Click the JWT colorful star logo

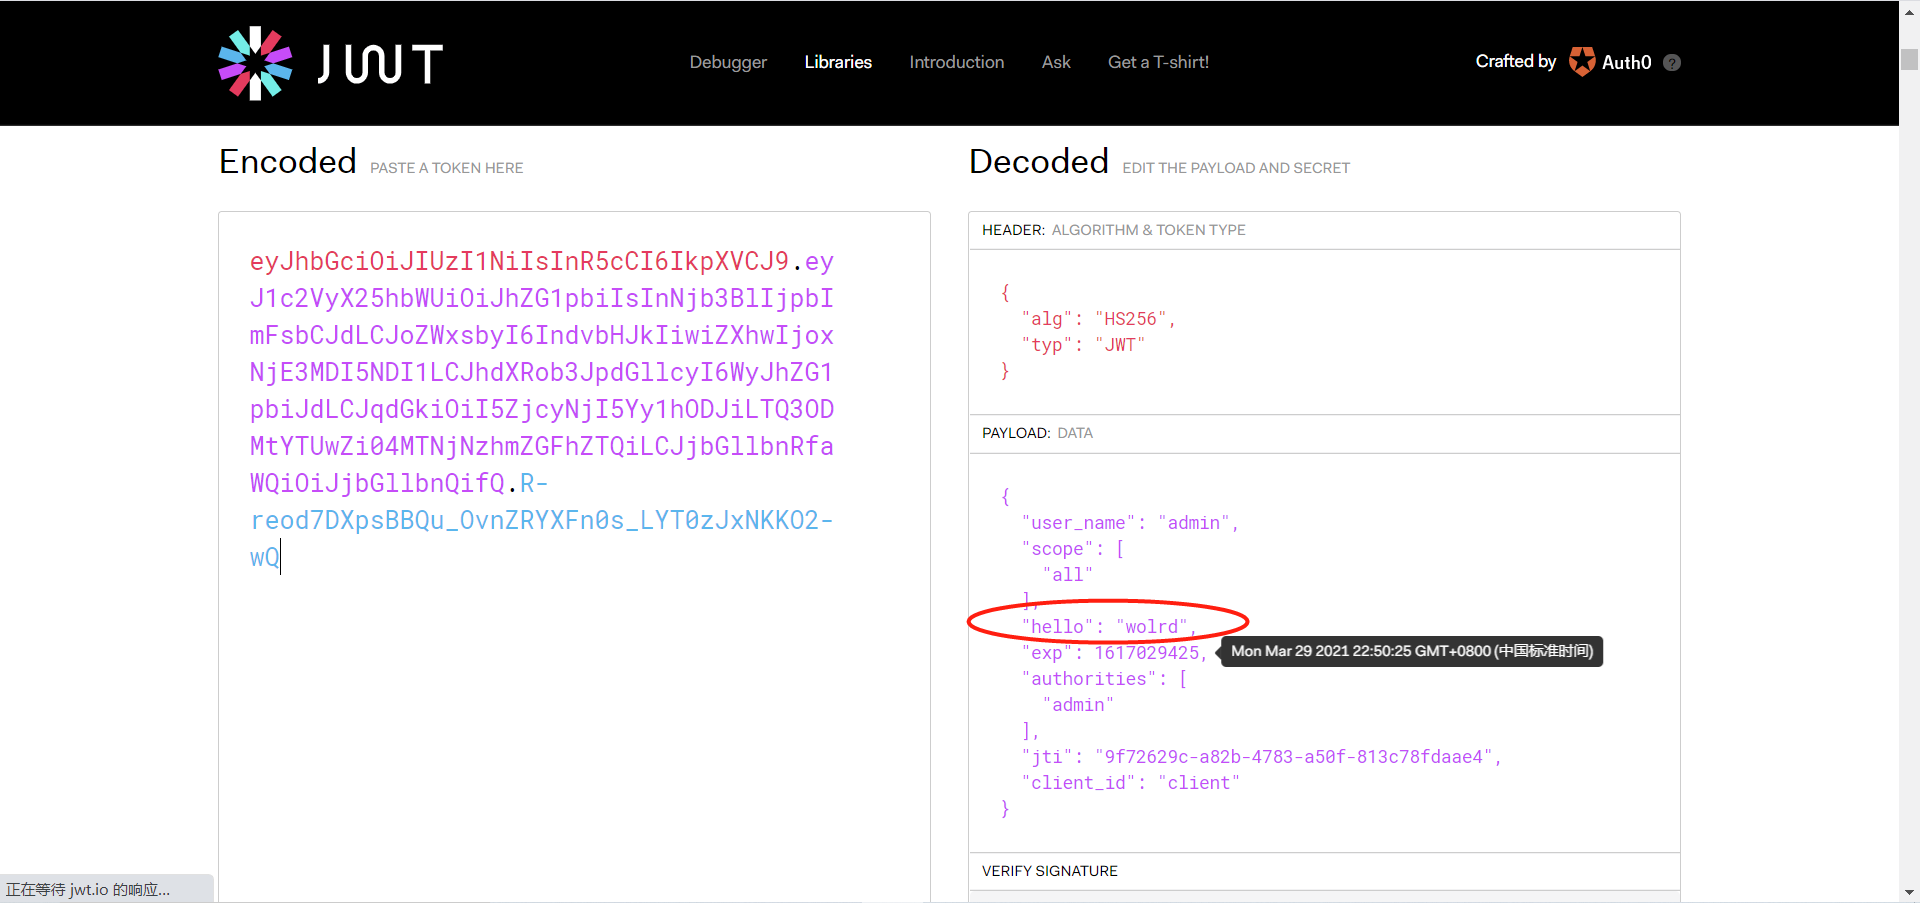click(255, 63)
